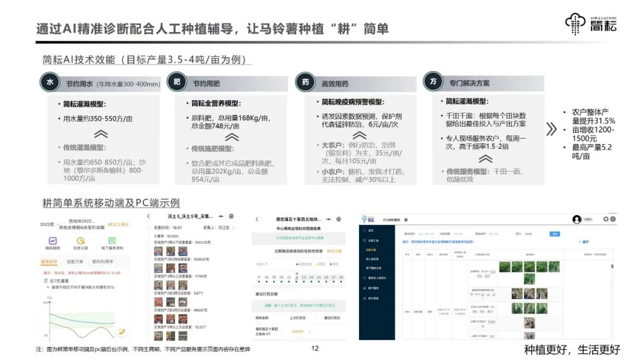
Task: Click the slogan 种植更好，生活更好
Action: tap(572, 350)
